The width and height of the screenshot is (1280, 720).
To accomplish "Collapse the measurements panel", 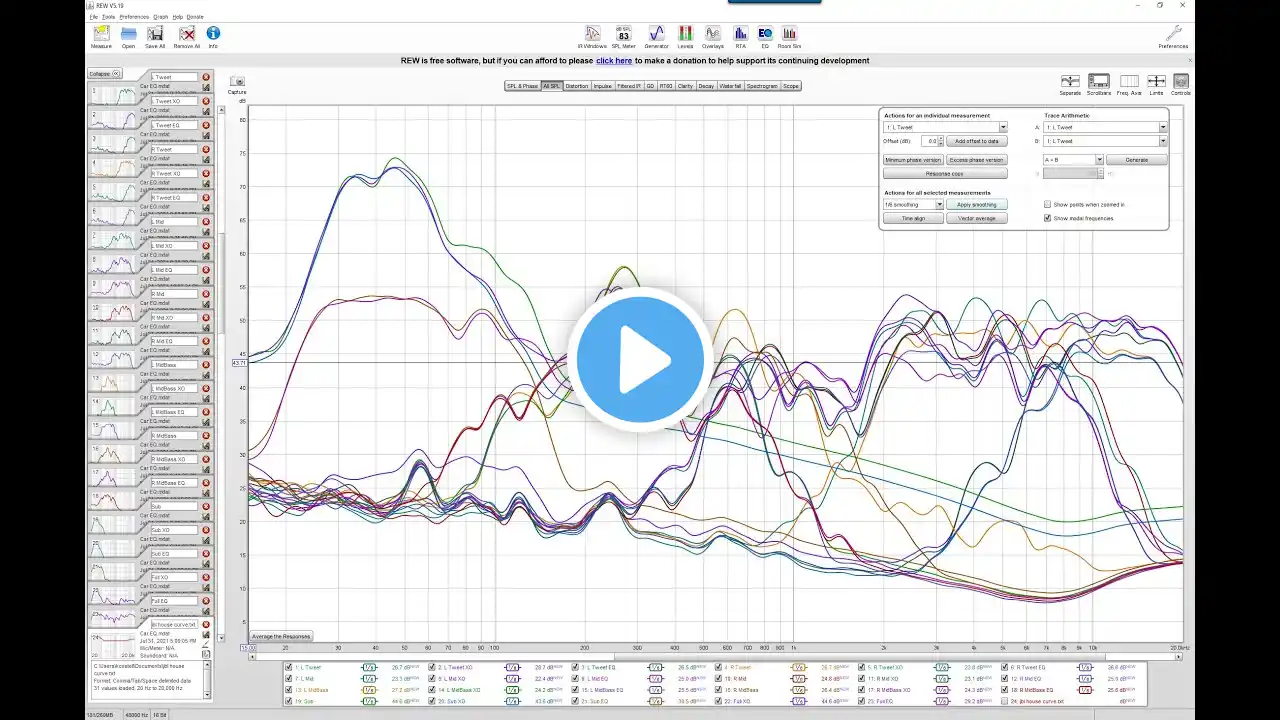I will [x=104, y=74].
